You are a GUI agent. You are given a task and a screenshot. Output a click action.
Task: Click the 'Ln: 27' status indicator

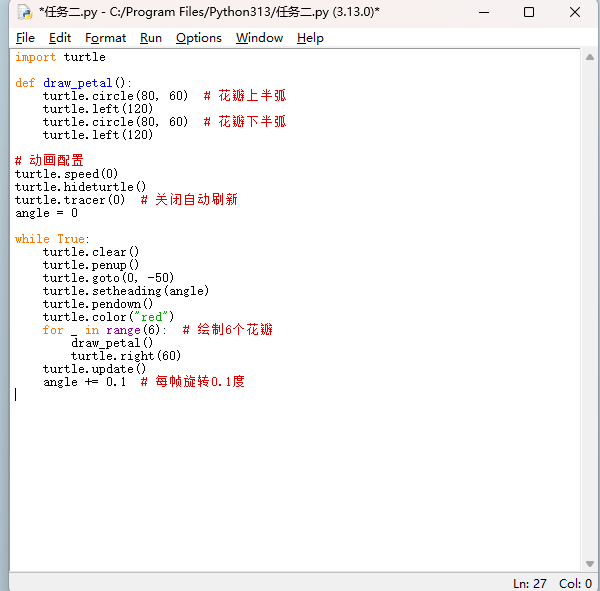point(530,584)
